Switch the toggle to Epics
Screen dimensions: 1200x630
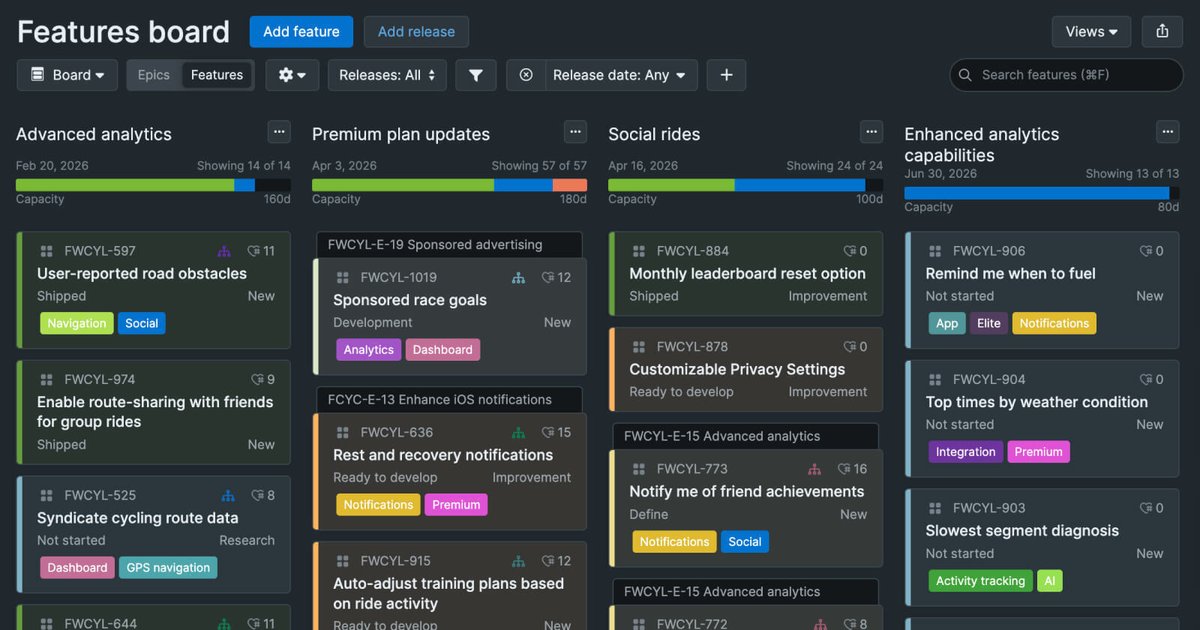coord(154,75)
